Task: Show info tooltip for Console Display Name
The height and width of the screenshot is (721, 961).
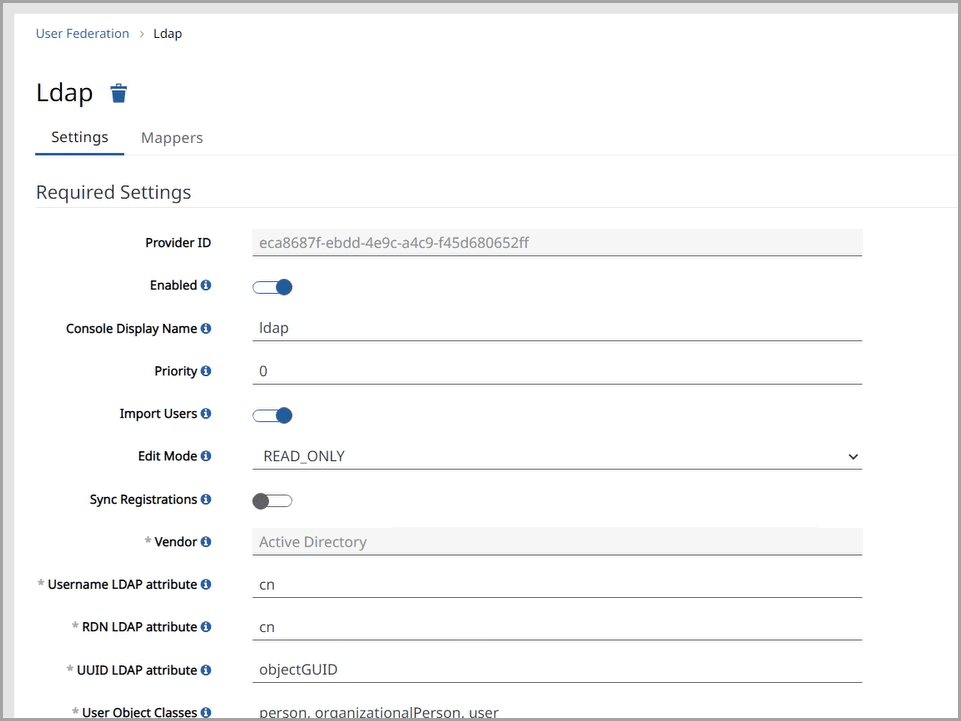Action: 206,329
